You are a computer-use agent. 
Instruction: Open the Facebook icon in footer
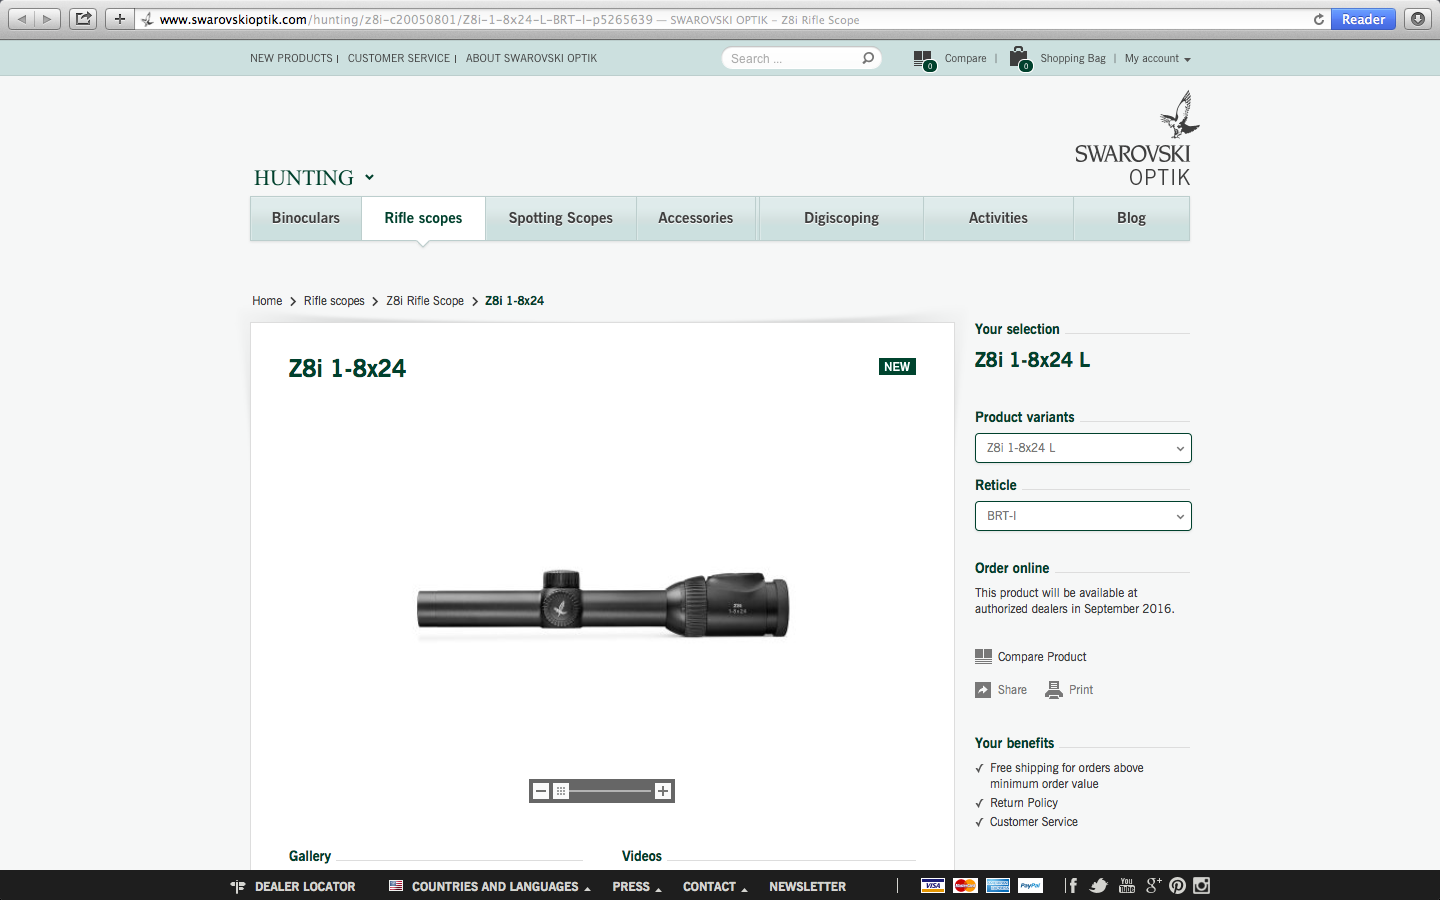[x=1072, y=885]
